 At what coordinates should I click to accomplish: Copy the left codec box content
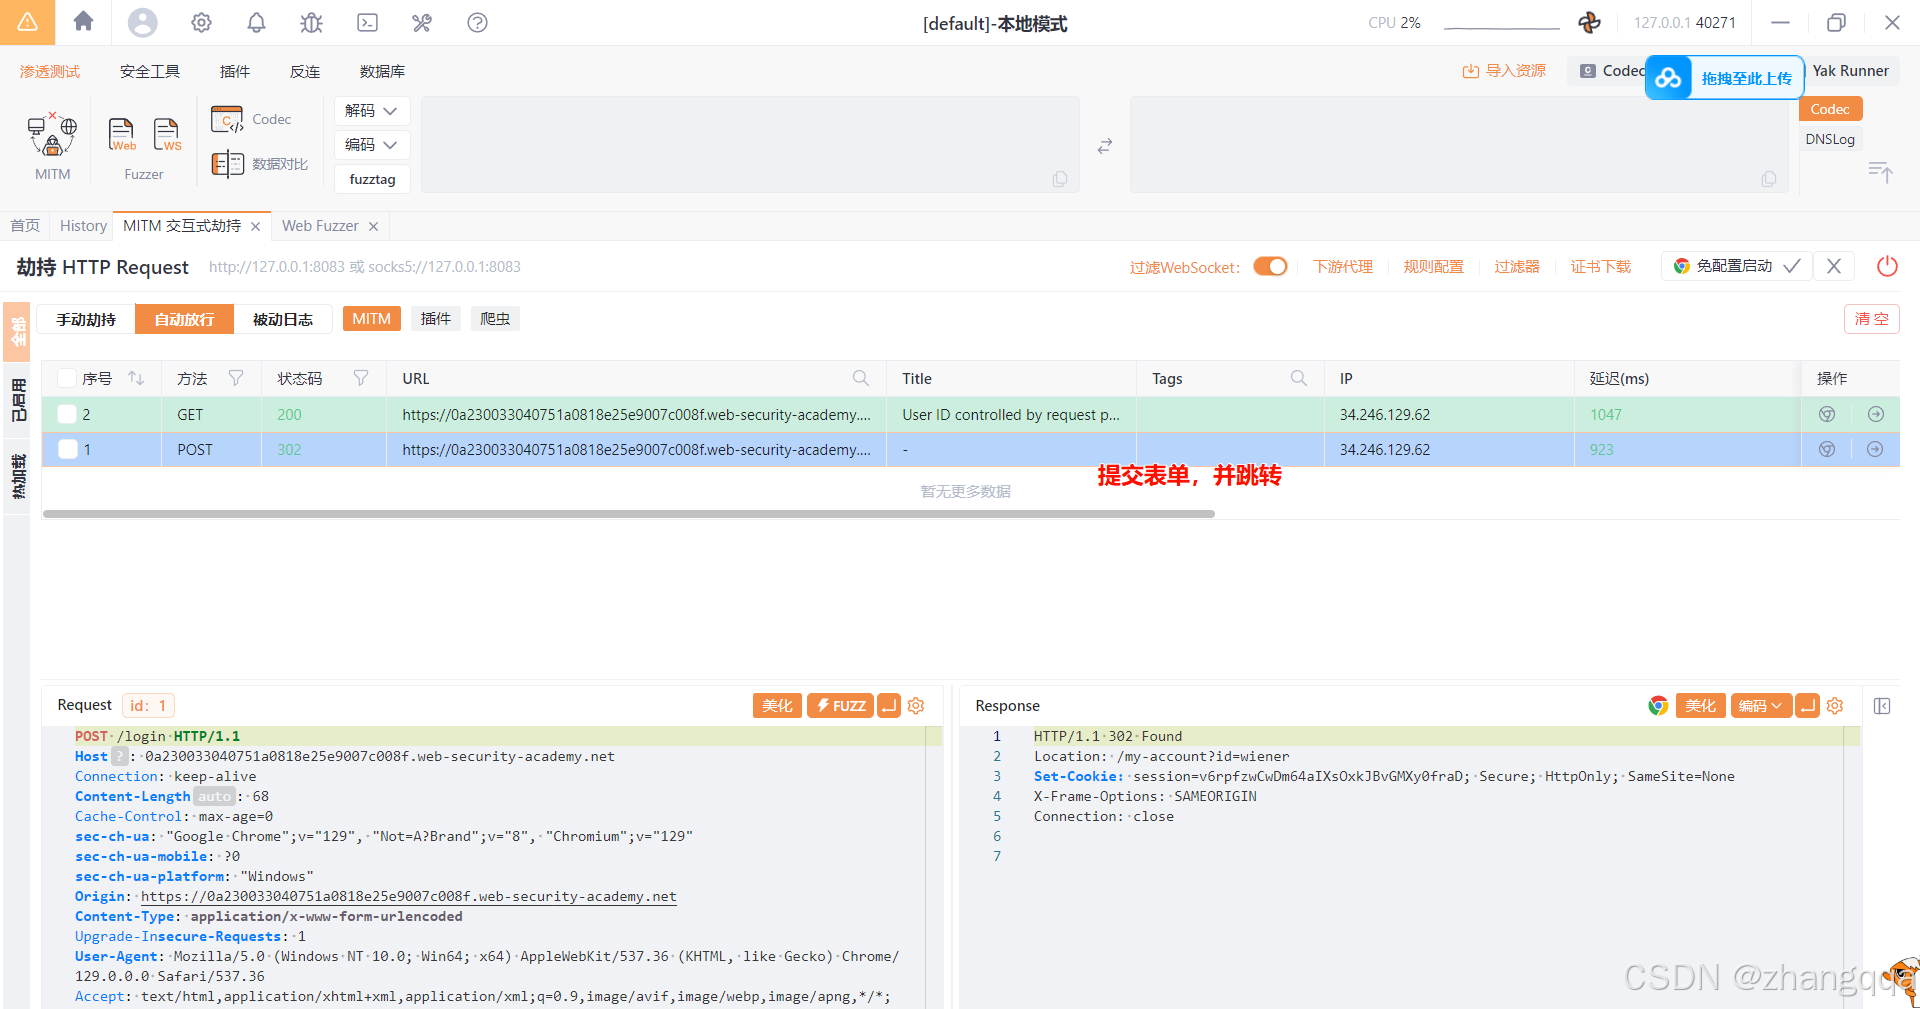[x=1060, y=178]
